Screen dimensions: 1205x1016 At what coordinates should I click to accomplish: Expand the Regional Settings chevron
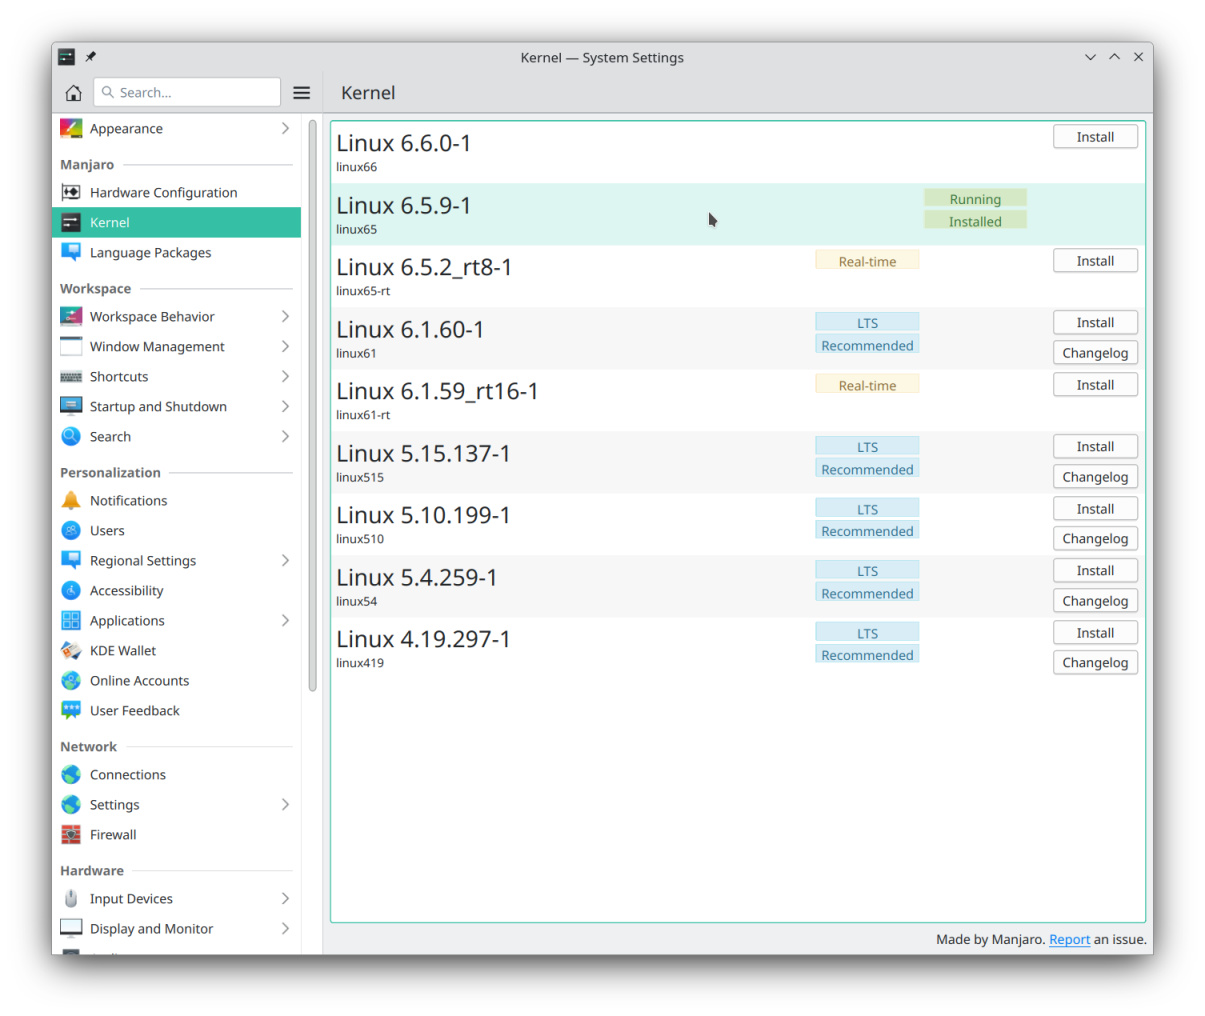point(285,561)
